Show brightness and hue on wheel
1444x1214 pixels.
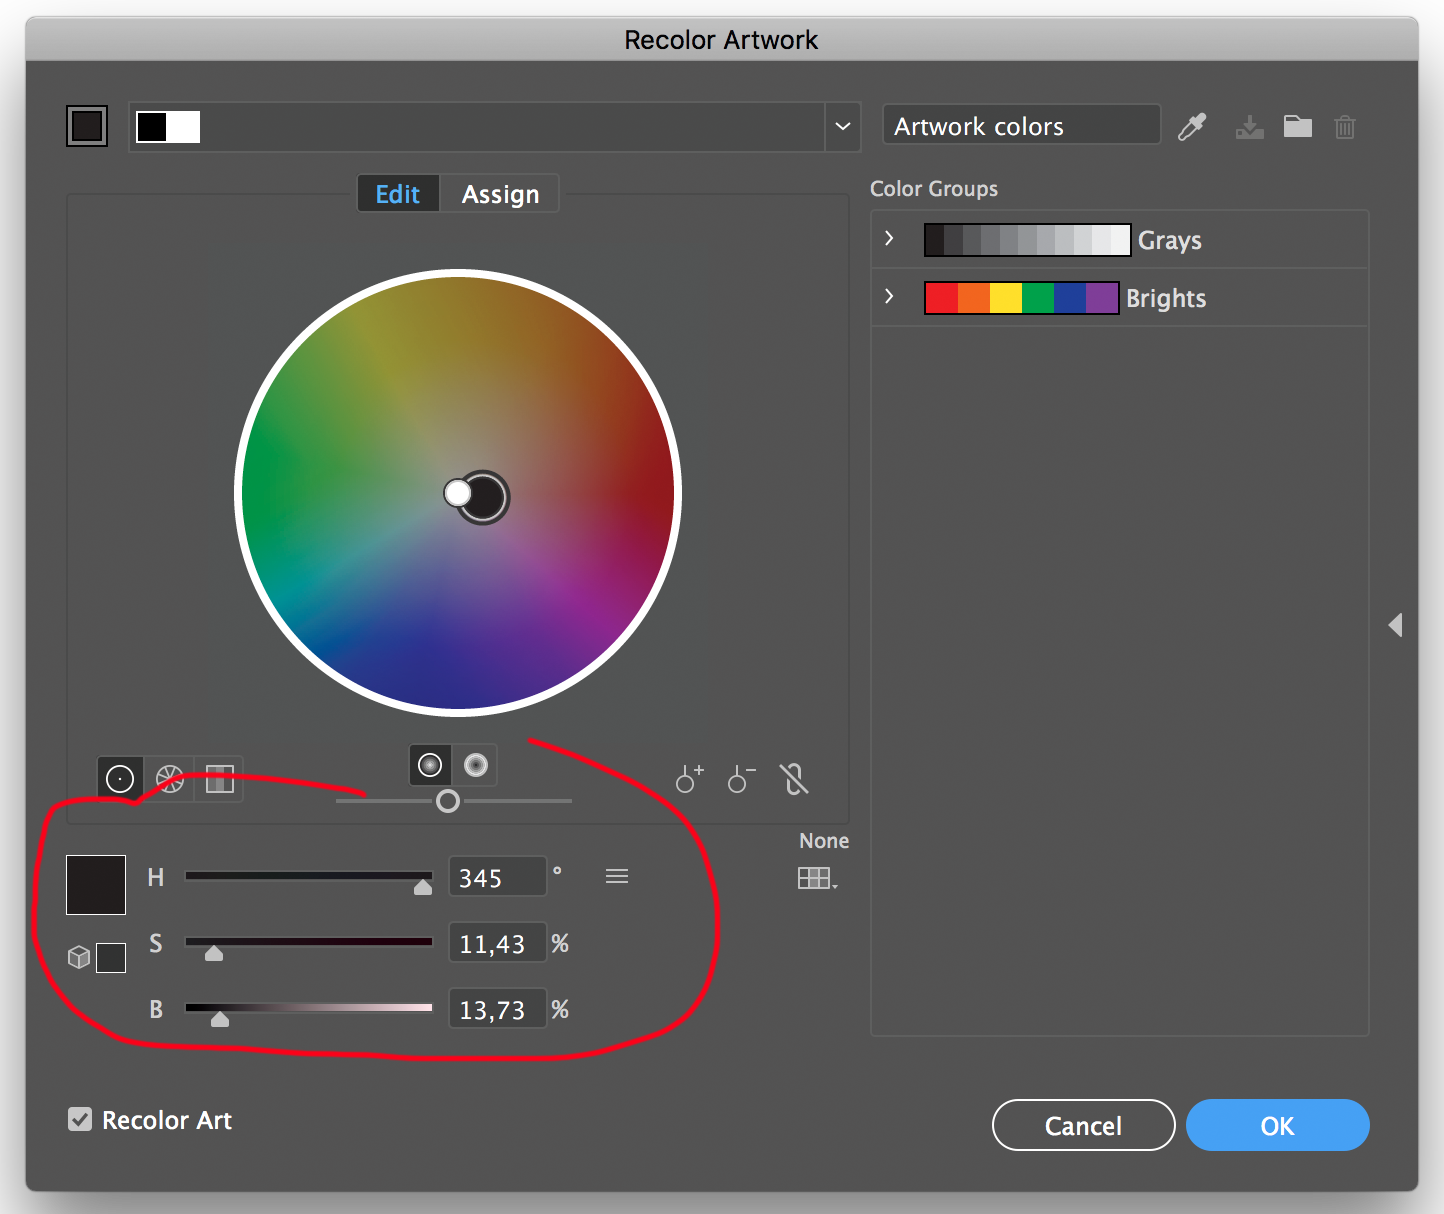coord(476,765)
